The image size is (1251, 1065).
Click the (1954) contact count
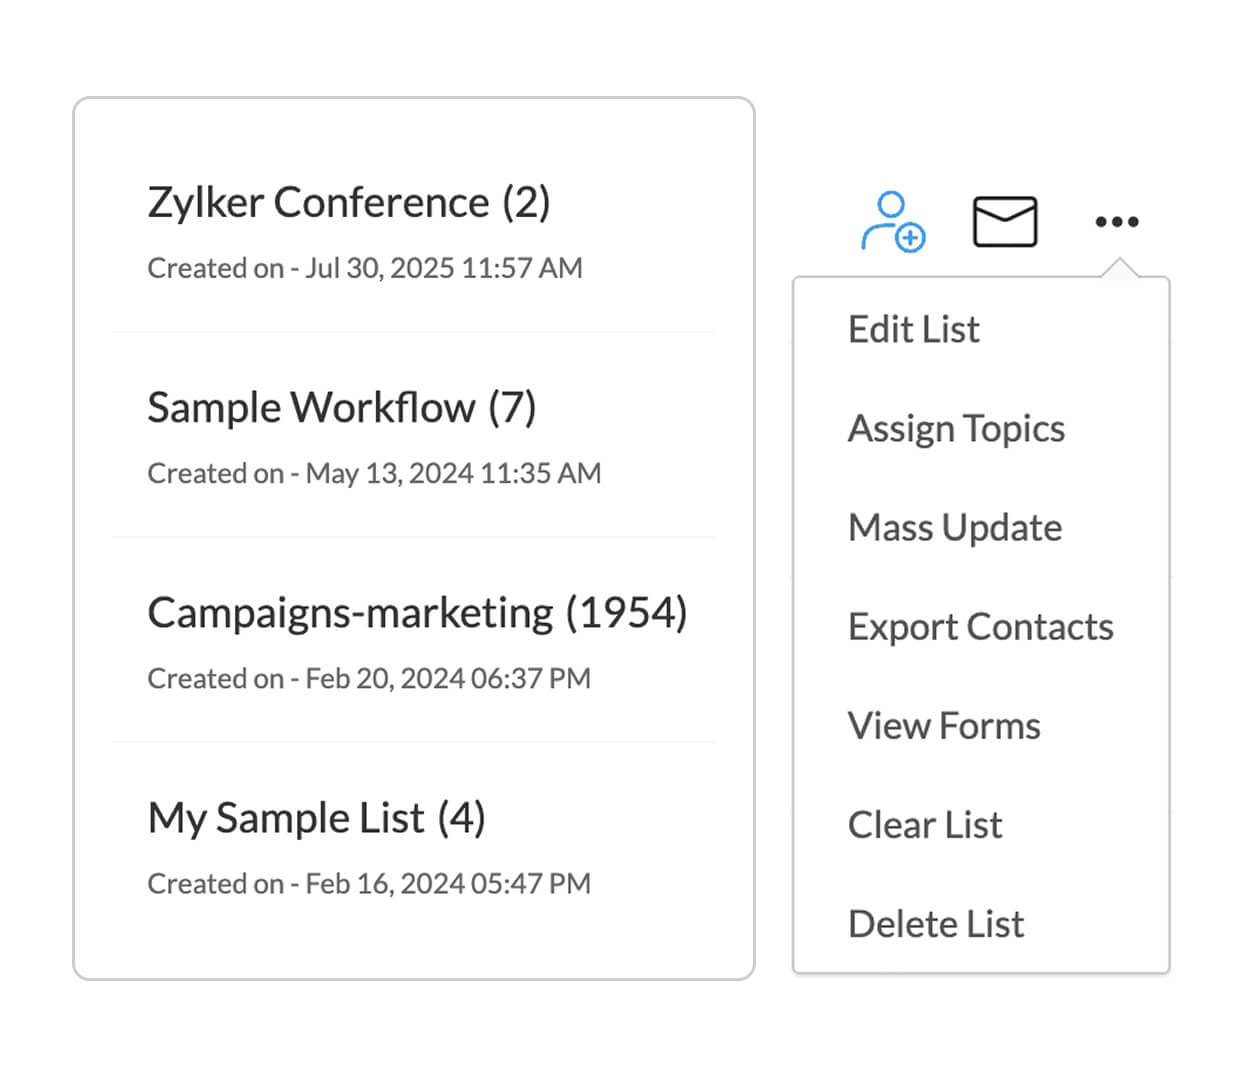(627, 612)
